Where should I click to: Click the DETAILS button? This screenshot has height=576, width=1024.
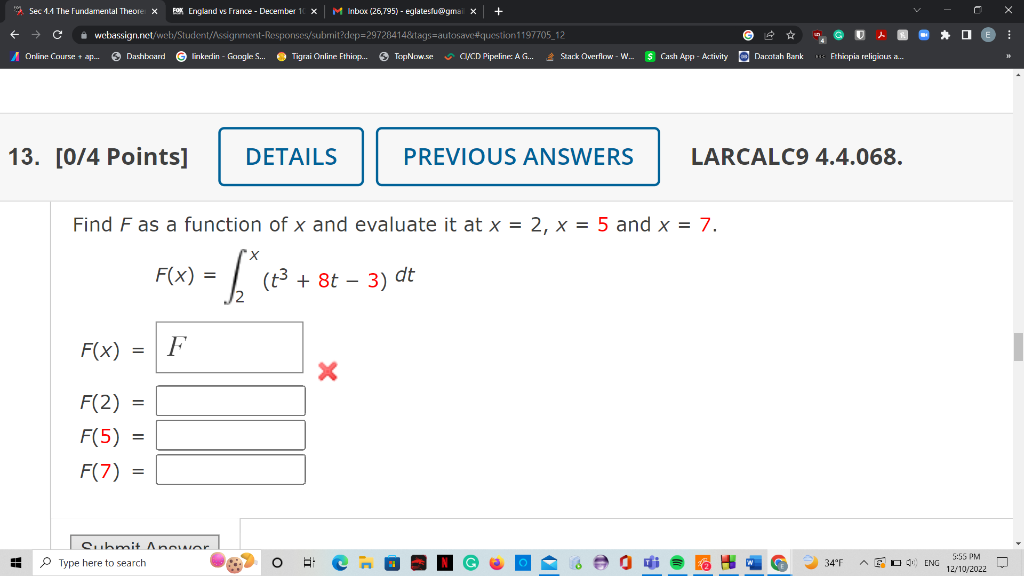pos(290,157)
